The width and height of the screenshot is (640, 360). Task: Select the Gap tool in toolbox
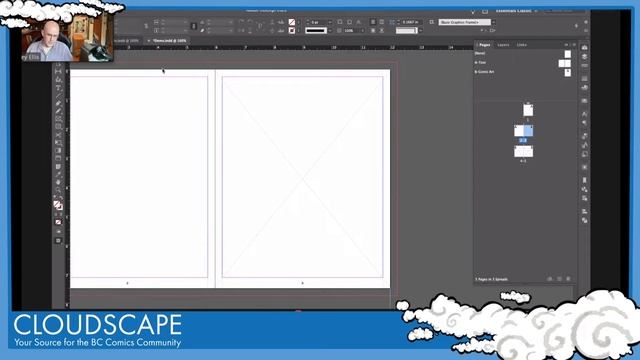click(58, 71)
